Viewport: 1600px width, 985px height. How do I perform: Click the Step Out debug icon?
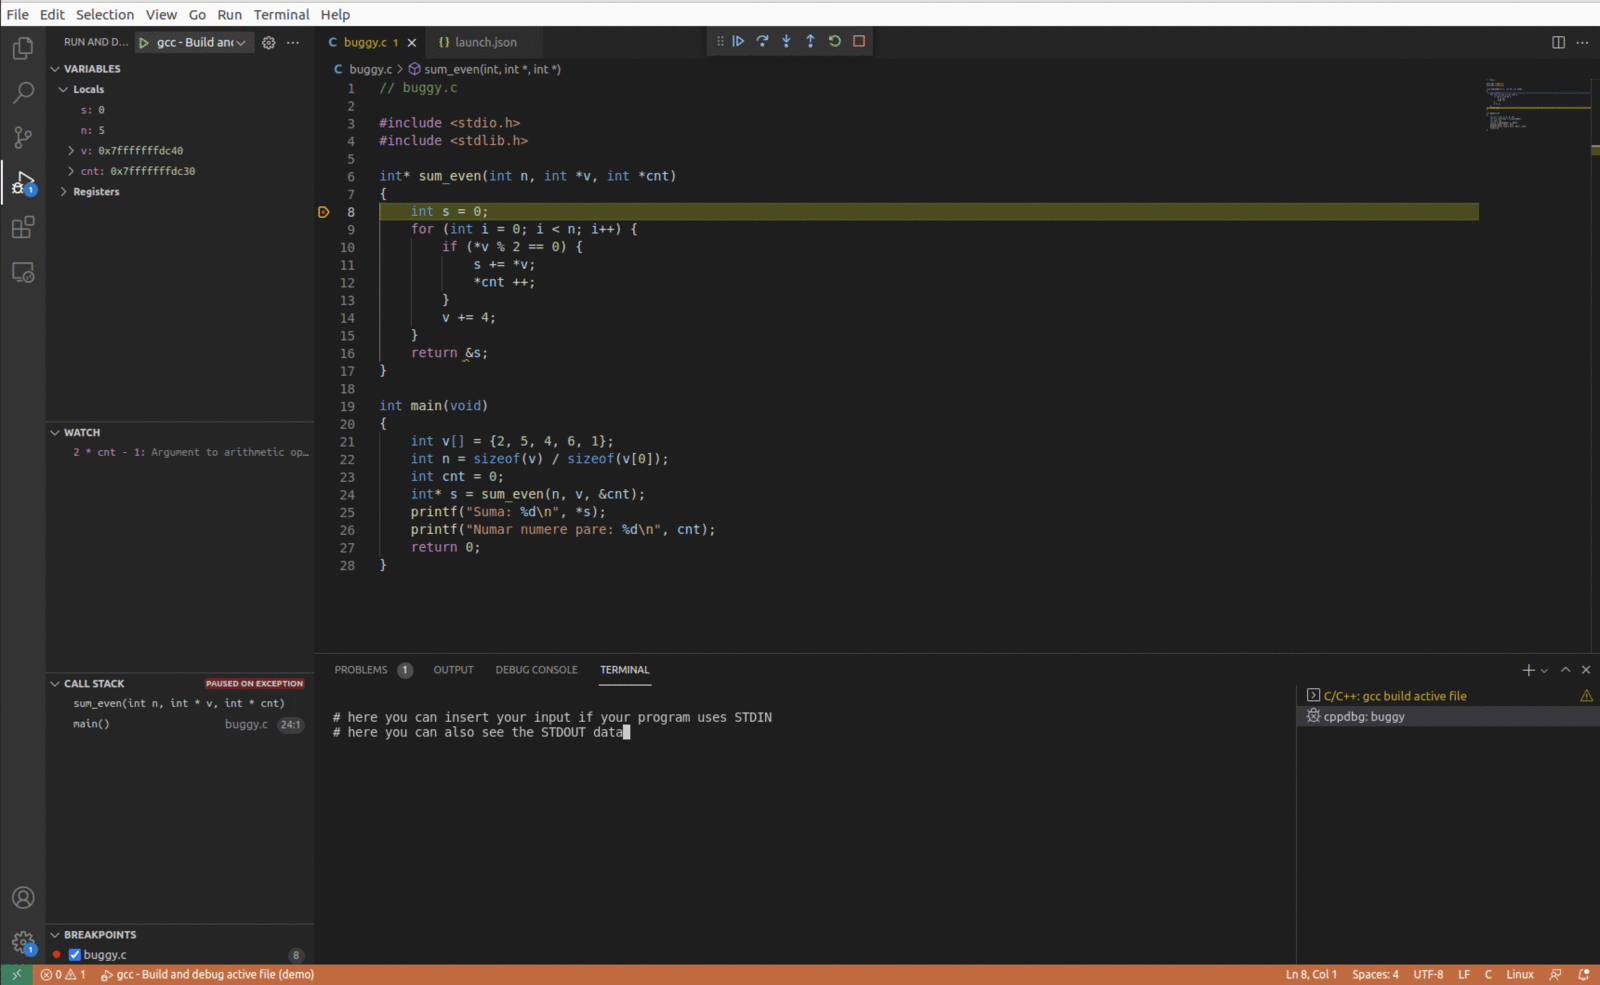pos(810,41)
